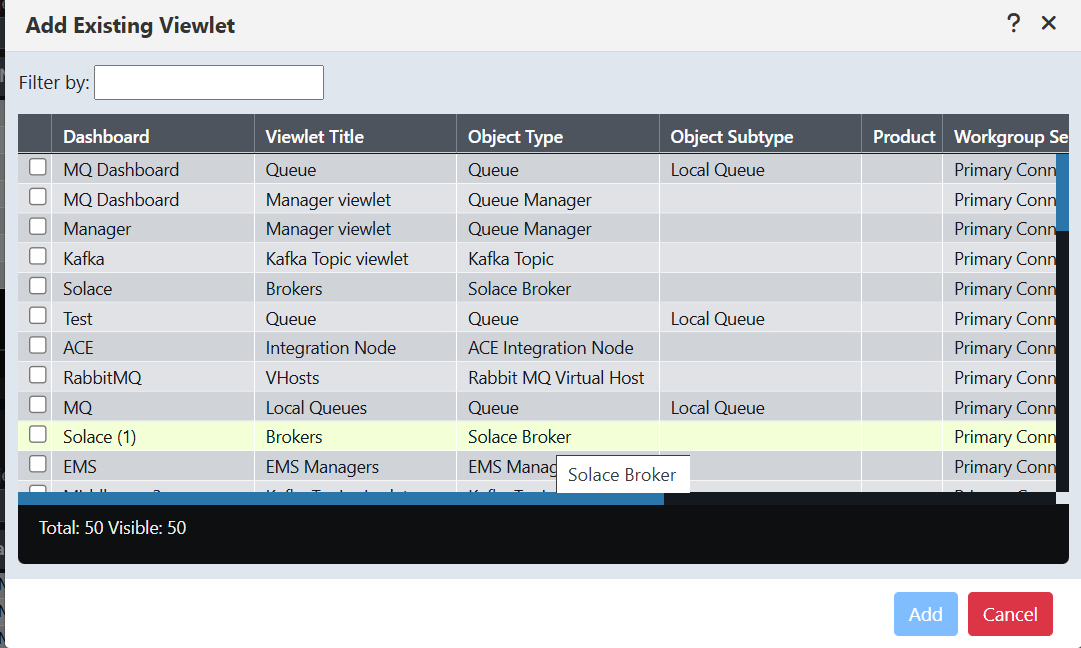Click 'Local Queues' viewlet title cell
Viewport: 1081px width, 648px height.
356,407
